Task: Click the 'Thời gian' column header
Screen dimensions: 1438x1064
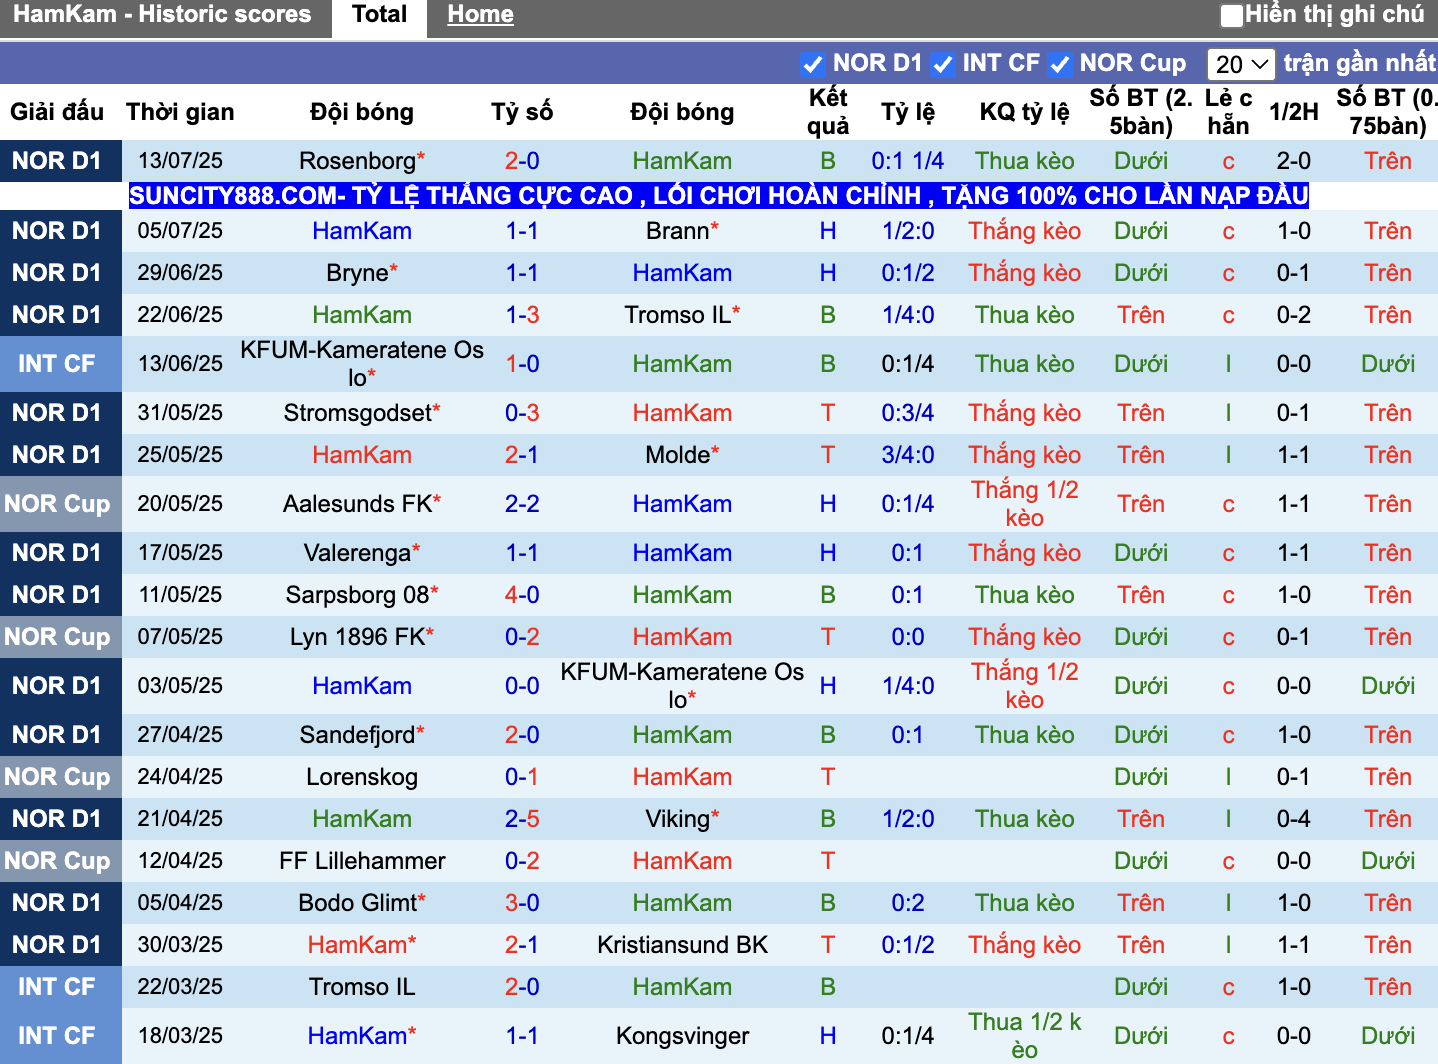Action: click(180, 112)
